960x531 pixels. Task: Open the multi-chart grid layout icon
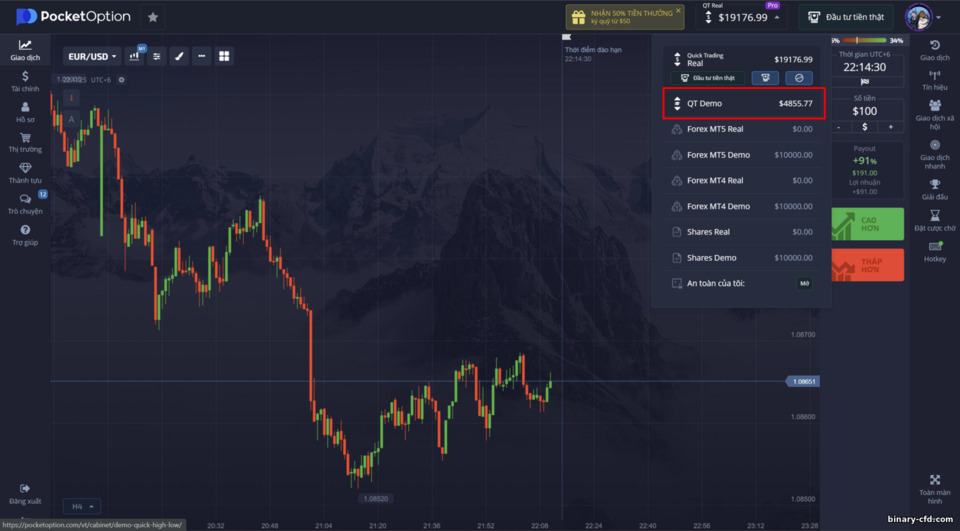(224, 56)
